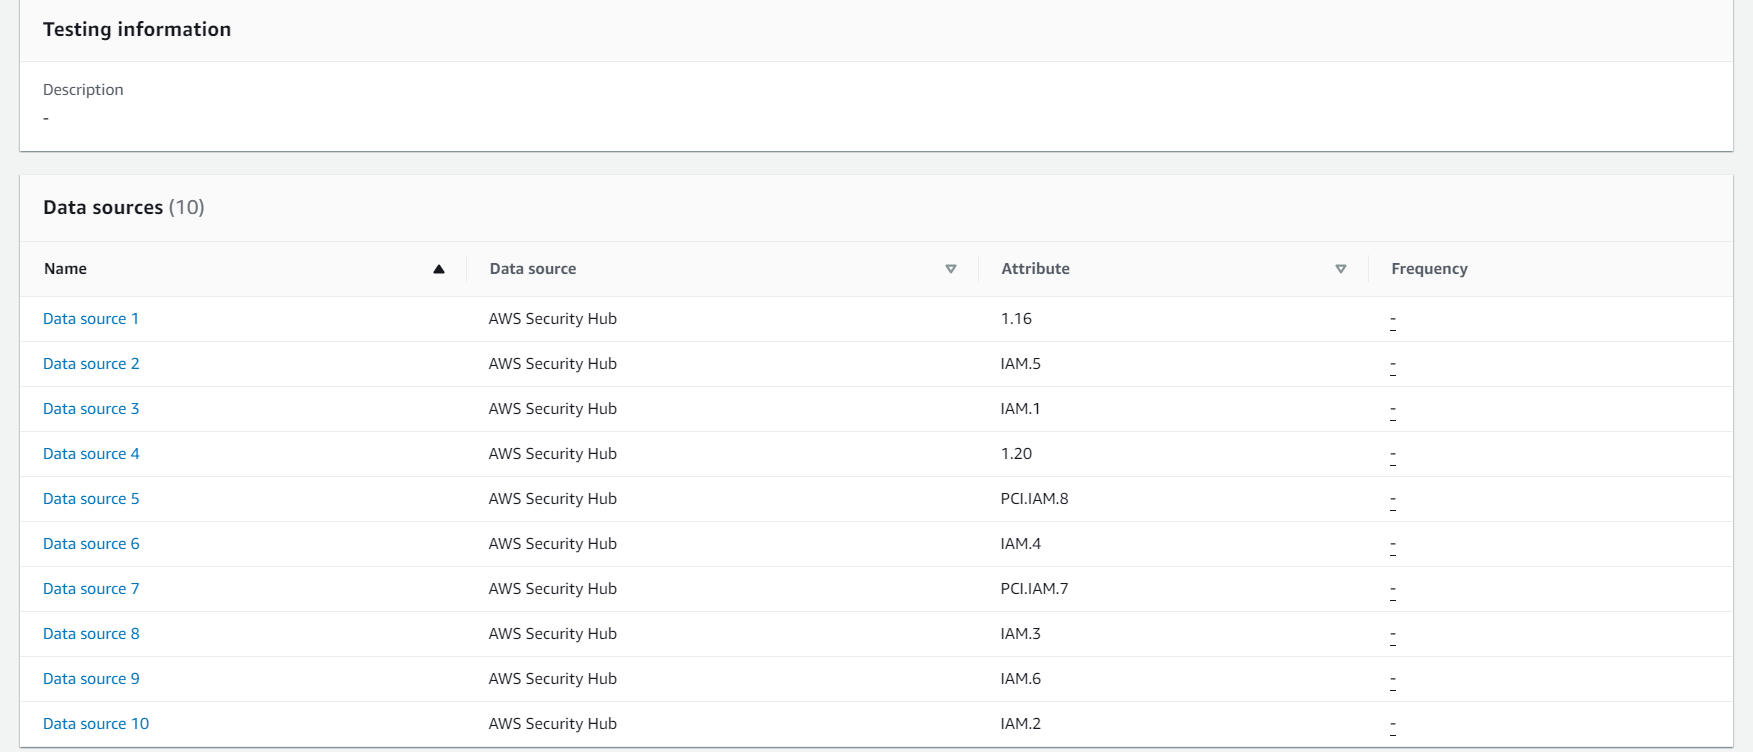The image size is (1753, 752).
Task: Open Data source 9 link
Action: click(x=91, y=679)
